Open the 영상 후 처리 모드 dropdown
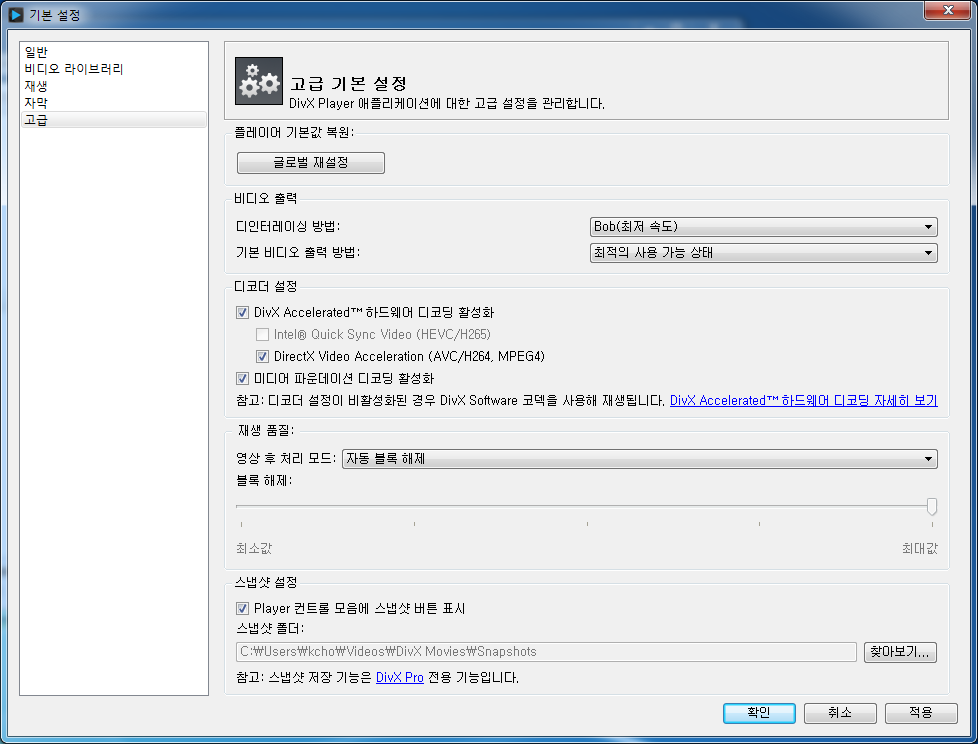This screenshot has width=978, height=744. [639, 459]
